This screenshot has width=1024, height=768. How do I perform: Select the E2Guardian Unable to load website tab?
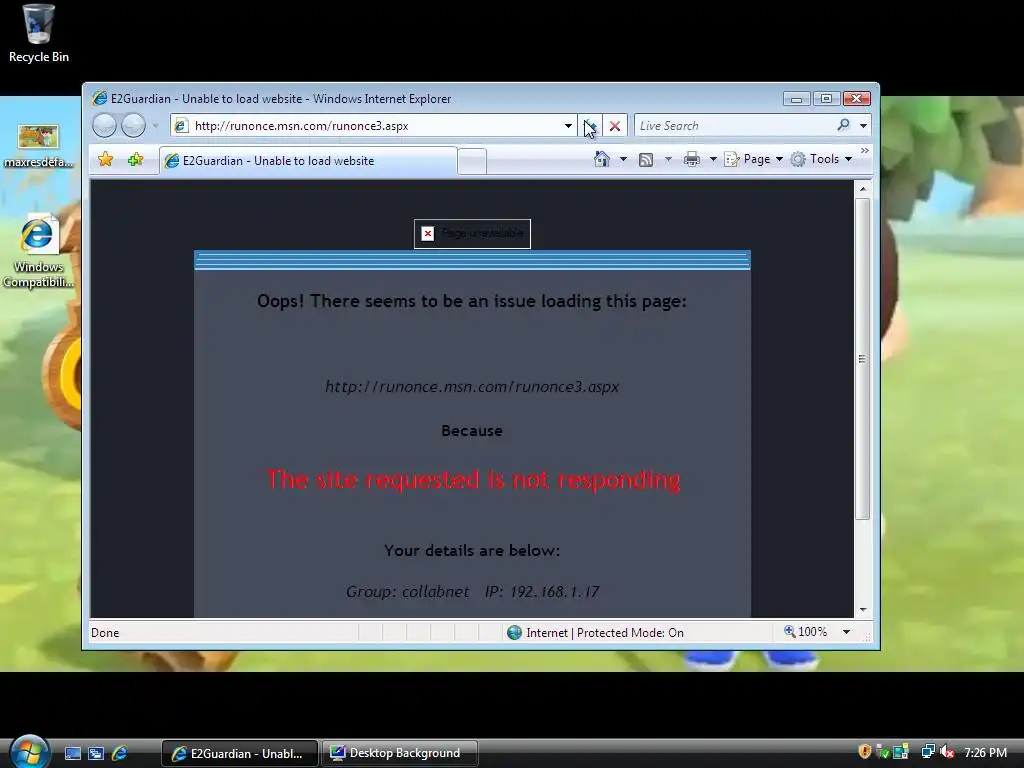(x=308, y=161)
